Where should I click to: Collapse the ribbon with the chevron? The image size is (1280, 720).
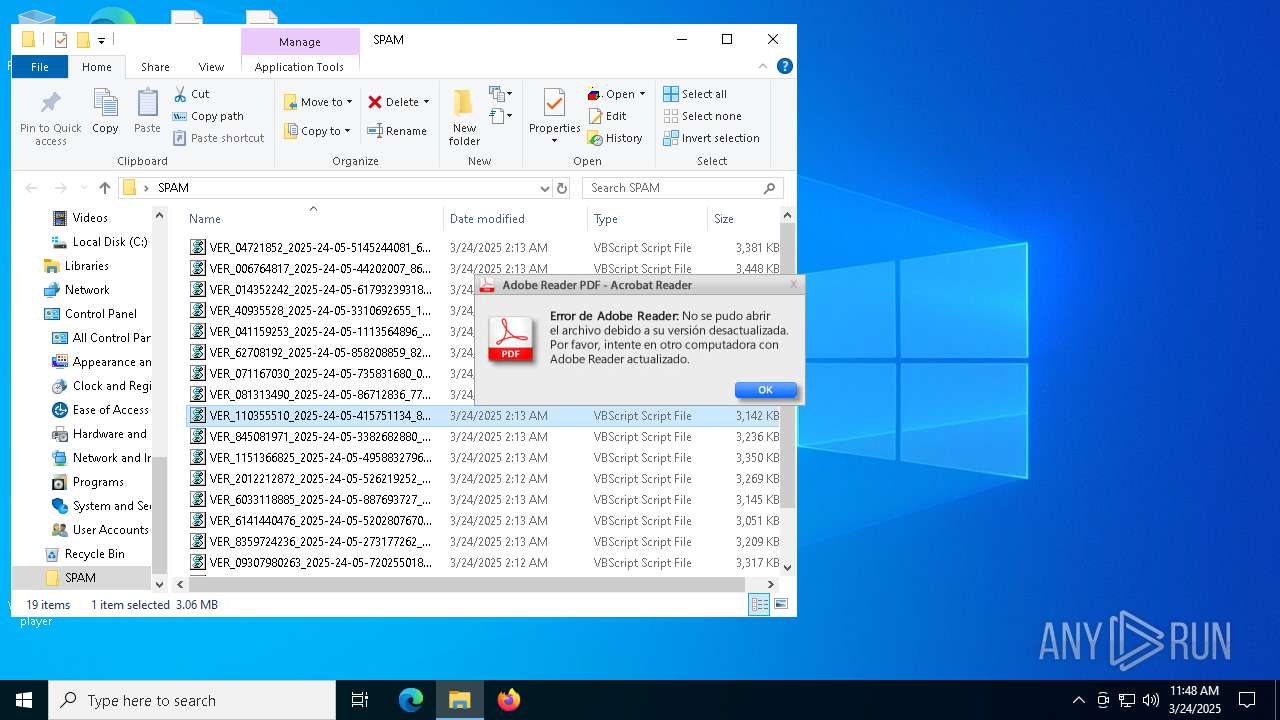pyautogui.click(x=763, y=66)
